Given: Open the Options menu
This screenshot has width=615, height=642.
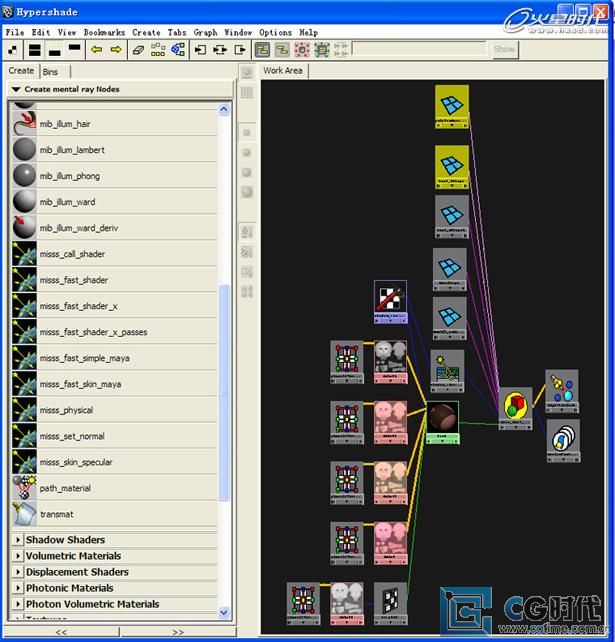Looking at the screenshot, I should [x=276, y=32].
